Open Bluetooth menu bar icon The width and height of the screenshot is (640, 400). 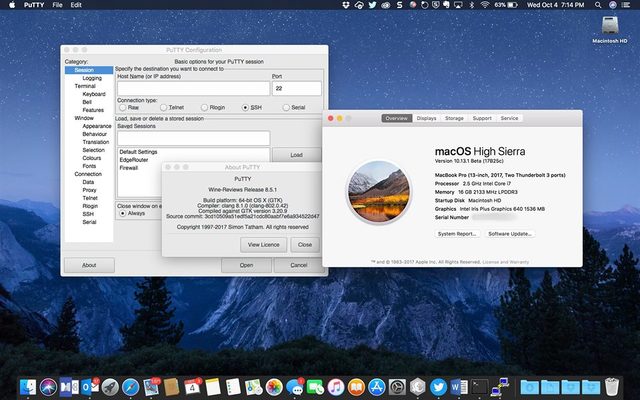tap(471, 5)
